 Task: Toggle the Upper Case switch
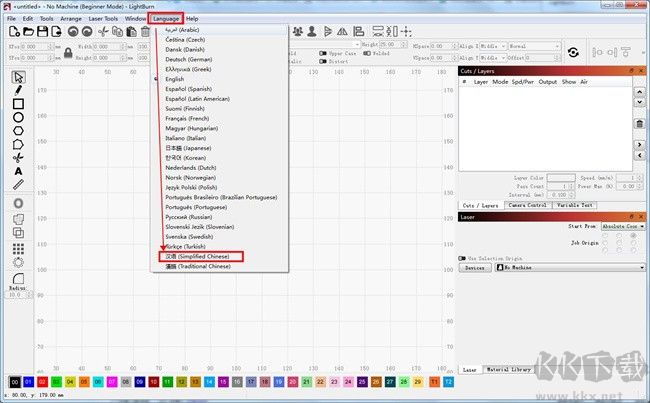(x=323, y=53)
